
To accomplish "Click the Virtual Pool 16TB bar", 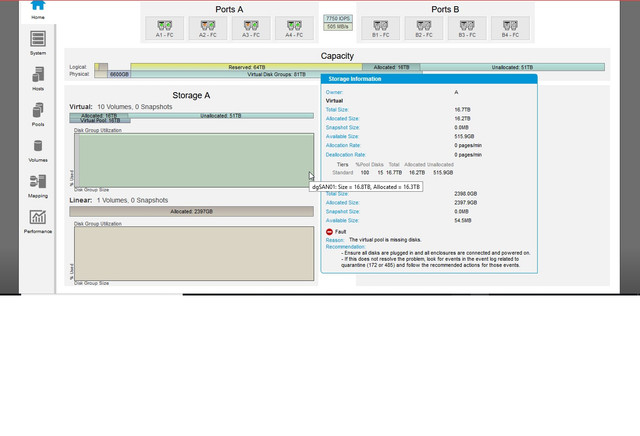I will pos(100,120).
